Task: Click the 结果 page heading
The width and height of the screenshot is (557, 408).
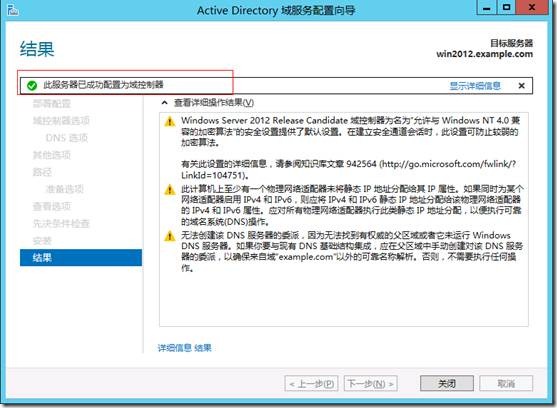Action: 37,49
